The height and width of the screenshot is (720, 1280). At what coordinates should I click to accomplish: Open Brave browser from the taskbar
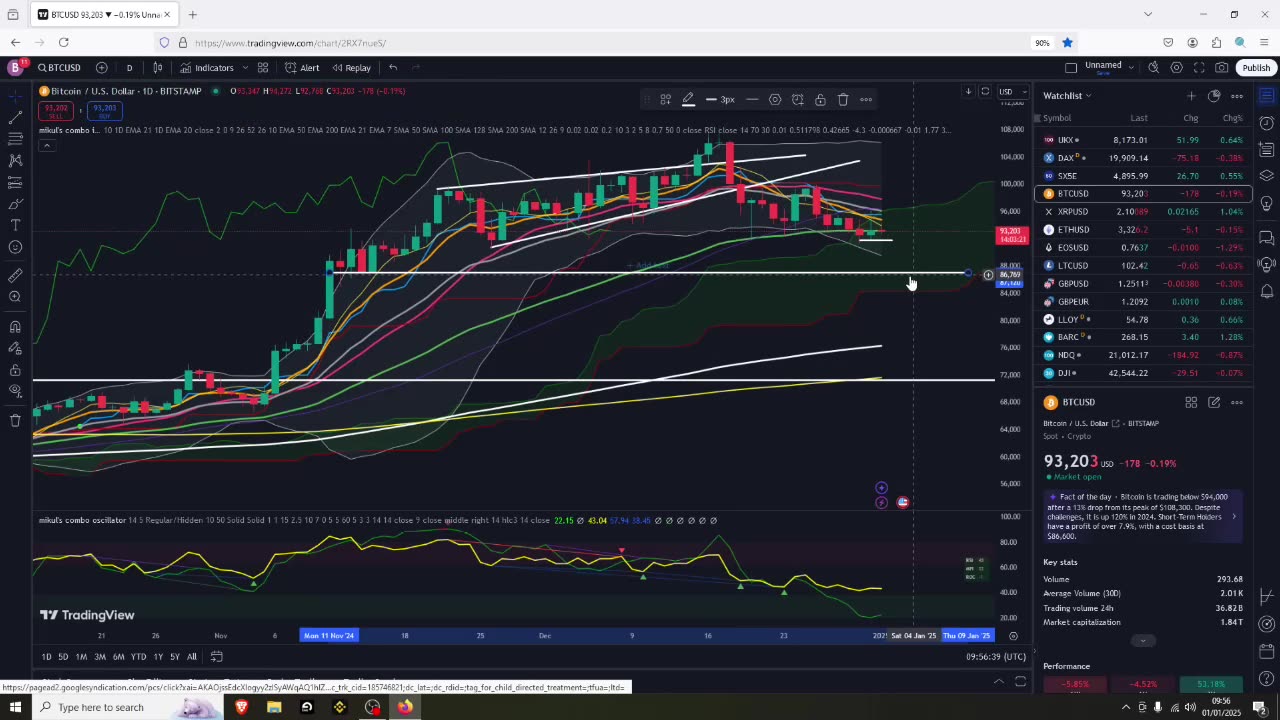click(241, 707)
